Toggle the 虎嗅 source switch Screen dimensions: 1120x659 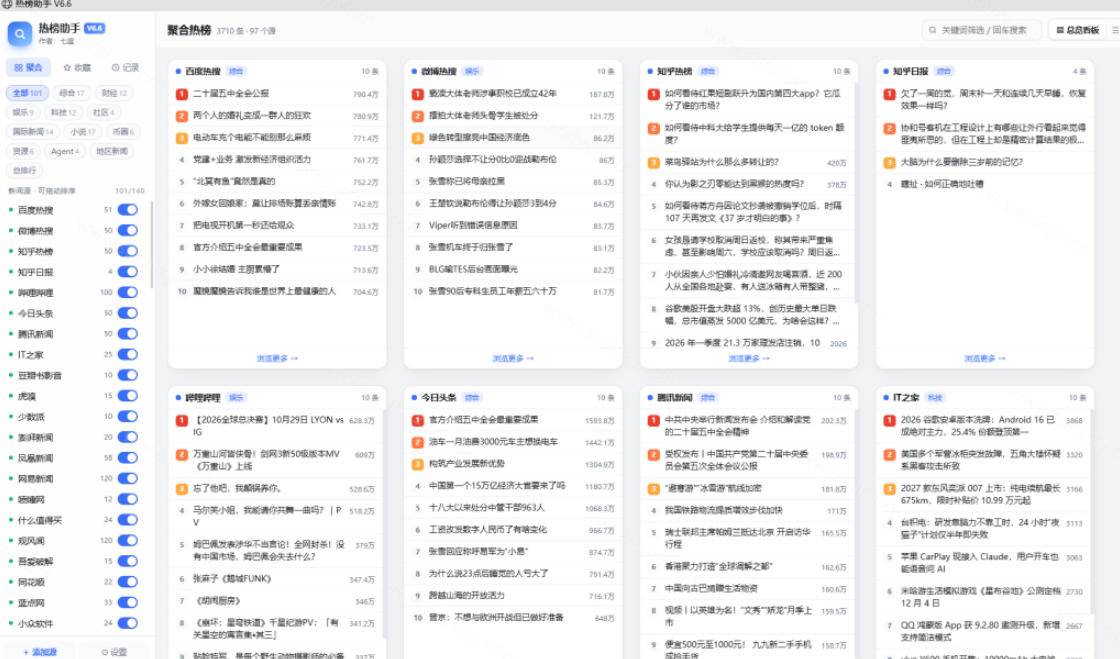(x=128, y=396)
